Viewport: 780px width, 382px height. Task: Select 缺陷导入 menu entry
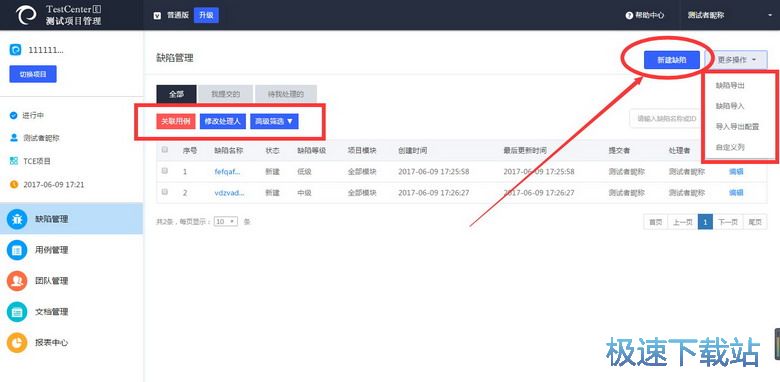(730, 106)
